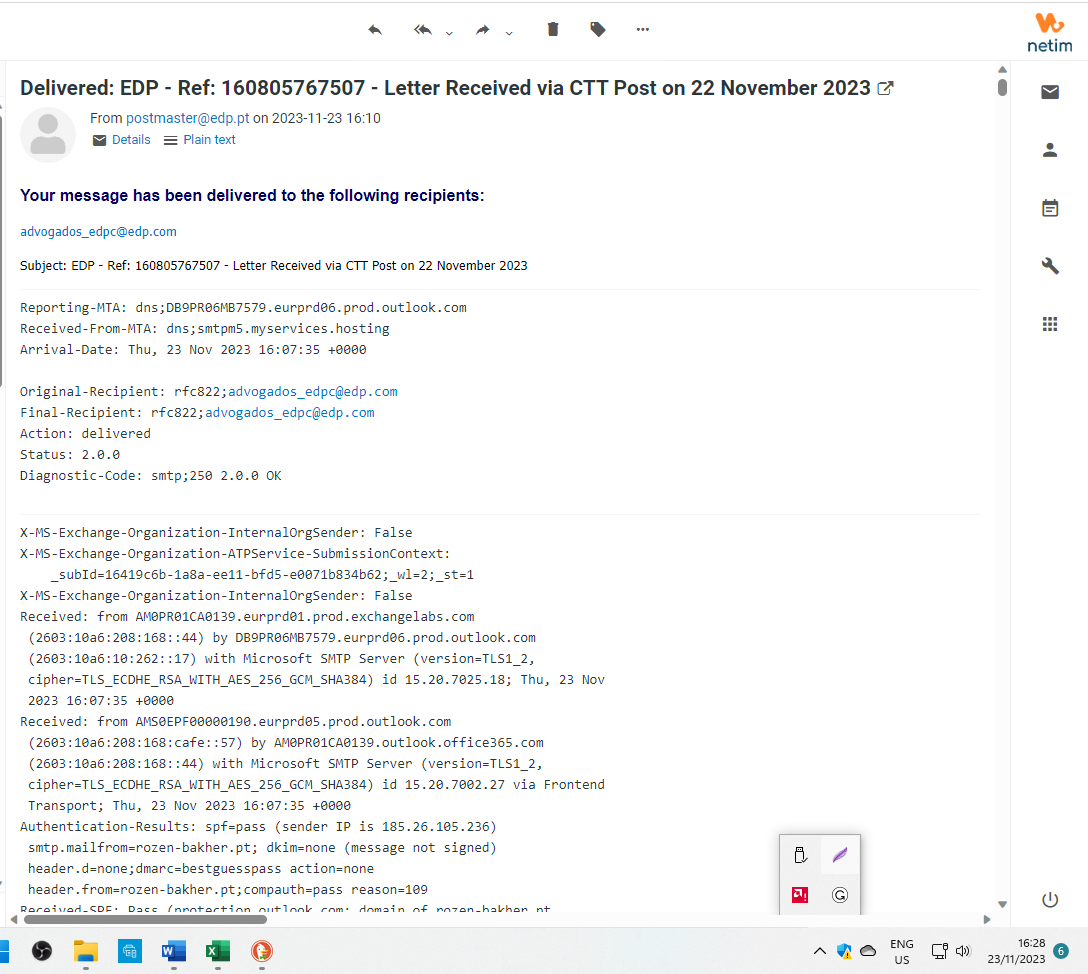This screenshot has width=1088, height=974.
Task: Click the message subject heading text
Action: (x=445, y=88)
